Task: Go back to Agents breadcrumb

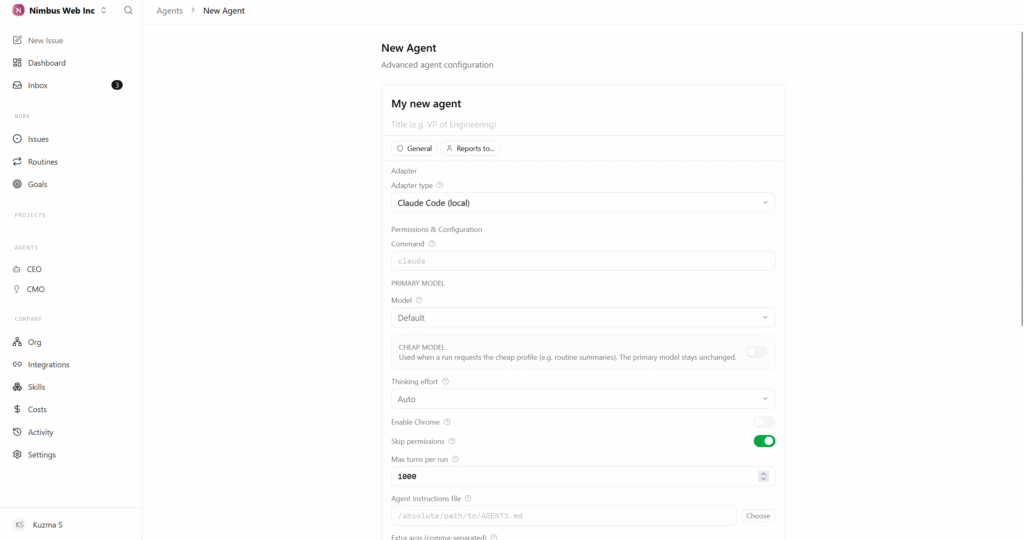Action: 169,10
